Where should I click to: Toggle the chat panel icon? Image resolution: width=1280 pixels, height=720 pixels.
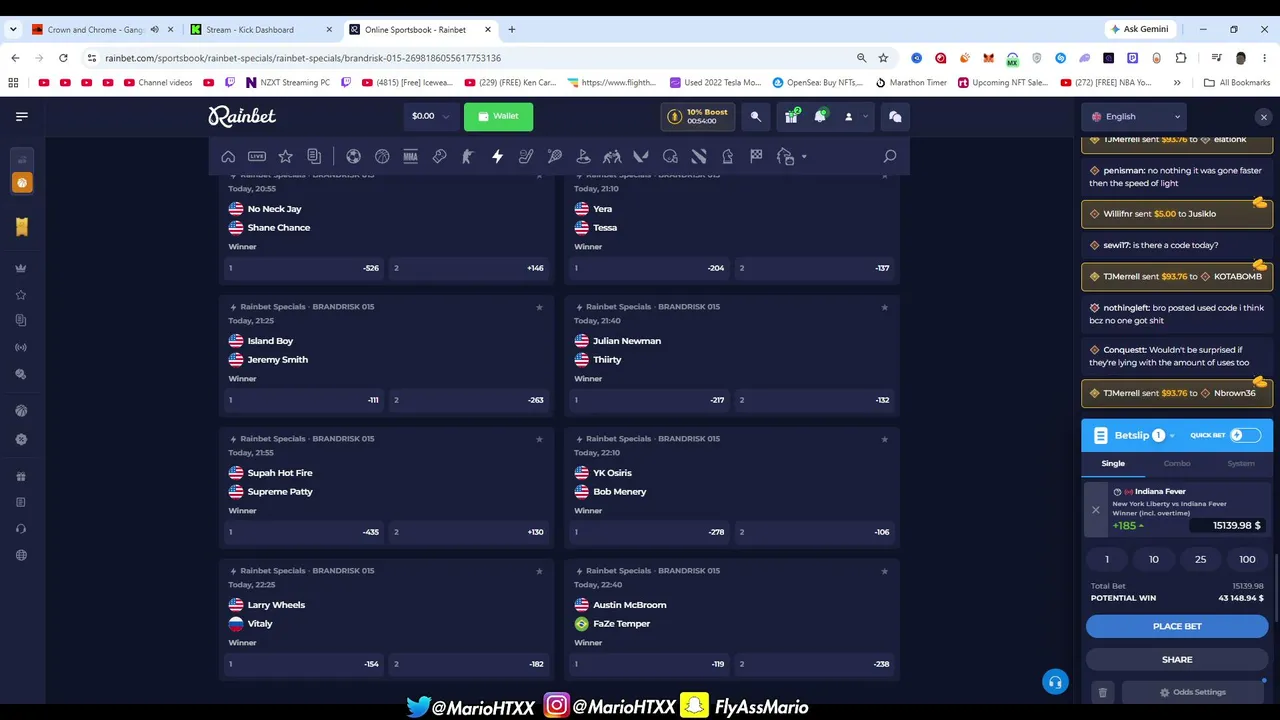(895, 116)
